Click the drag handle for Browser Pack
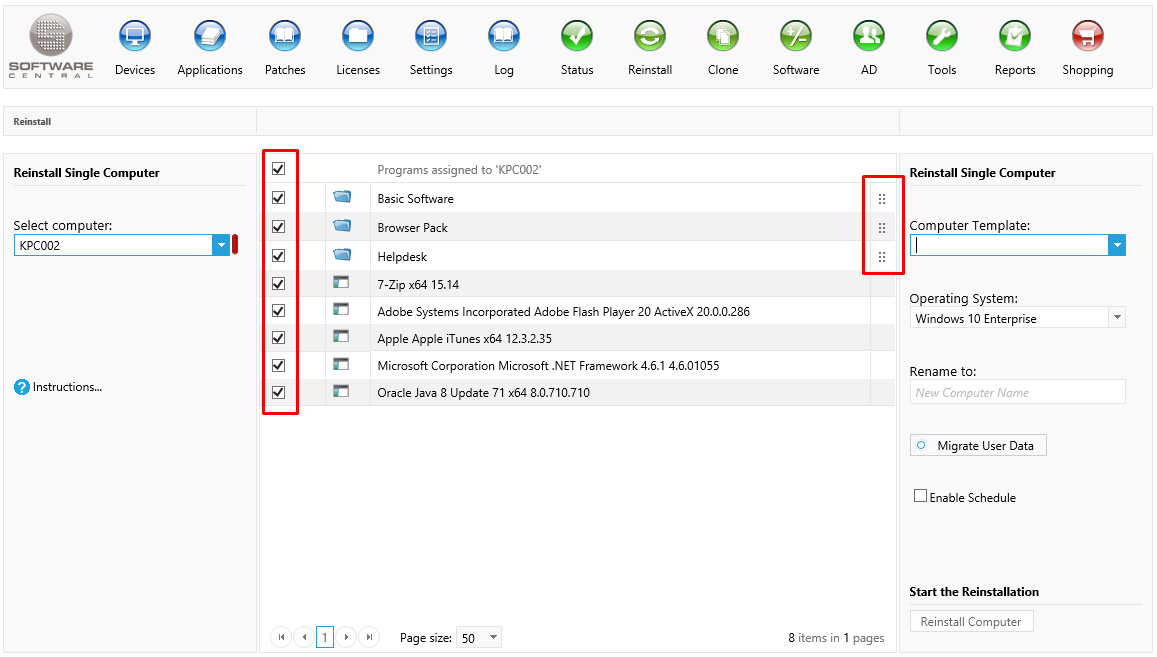 coord(881,228)
